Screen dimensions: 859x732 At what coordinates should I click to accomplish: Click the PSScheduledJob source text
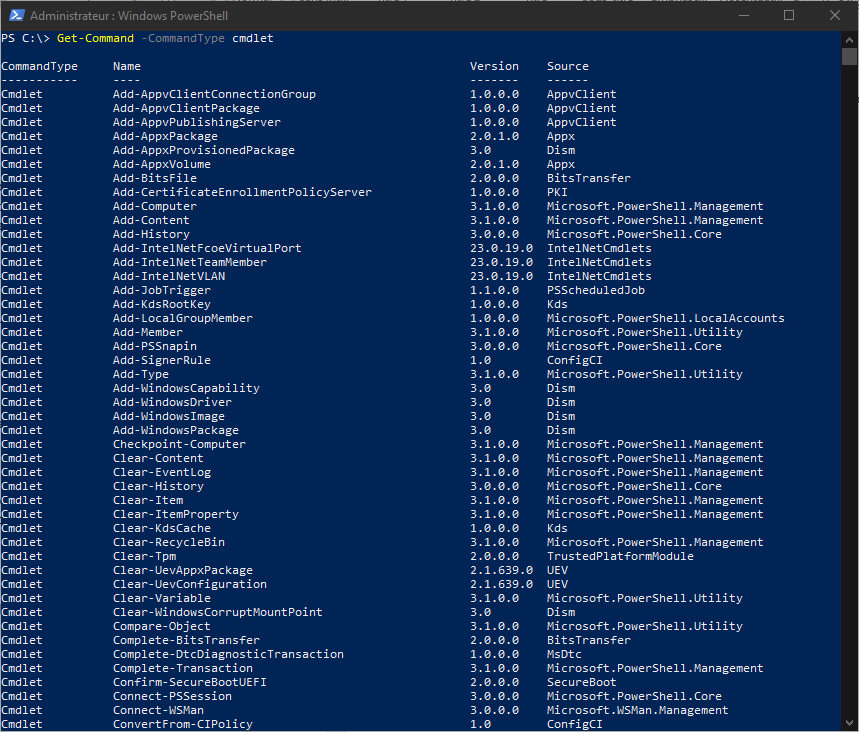coord(595,290)
